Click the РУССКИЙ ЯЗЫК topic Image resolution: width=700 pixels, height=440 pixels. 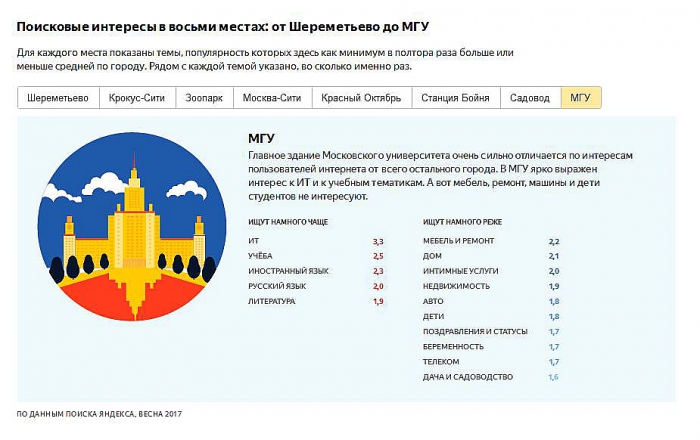[x=277, y=286]
